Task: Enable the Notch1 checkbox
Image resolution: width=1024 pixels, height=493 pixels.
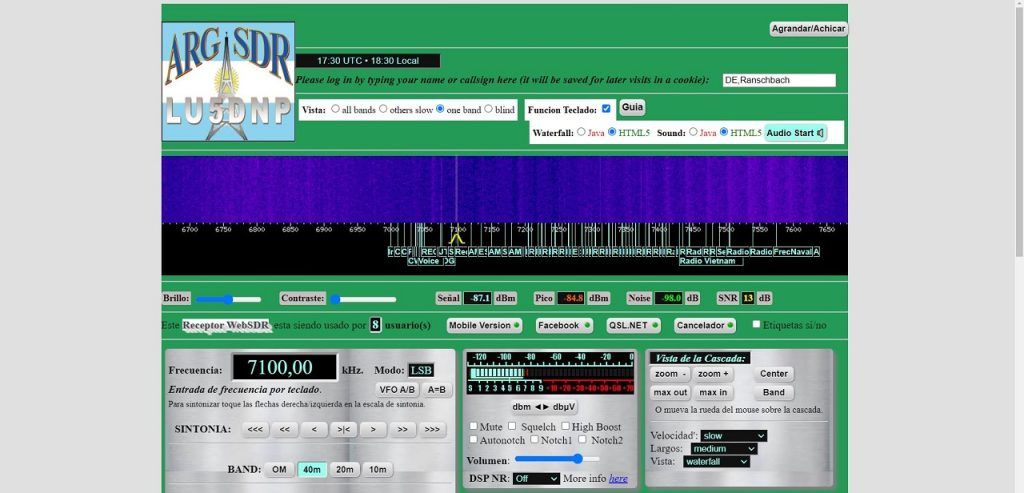Action: (534, 439)
